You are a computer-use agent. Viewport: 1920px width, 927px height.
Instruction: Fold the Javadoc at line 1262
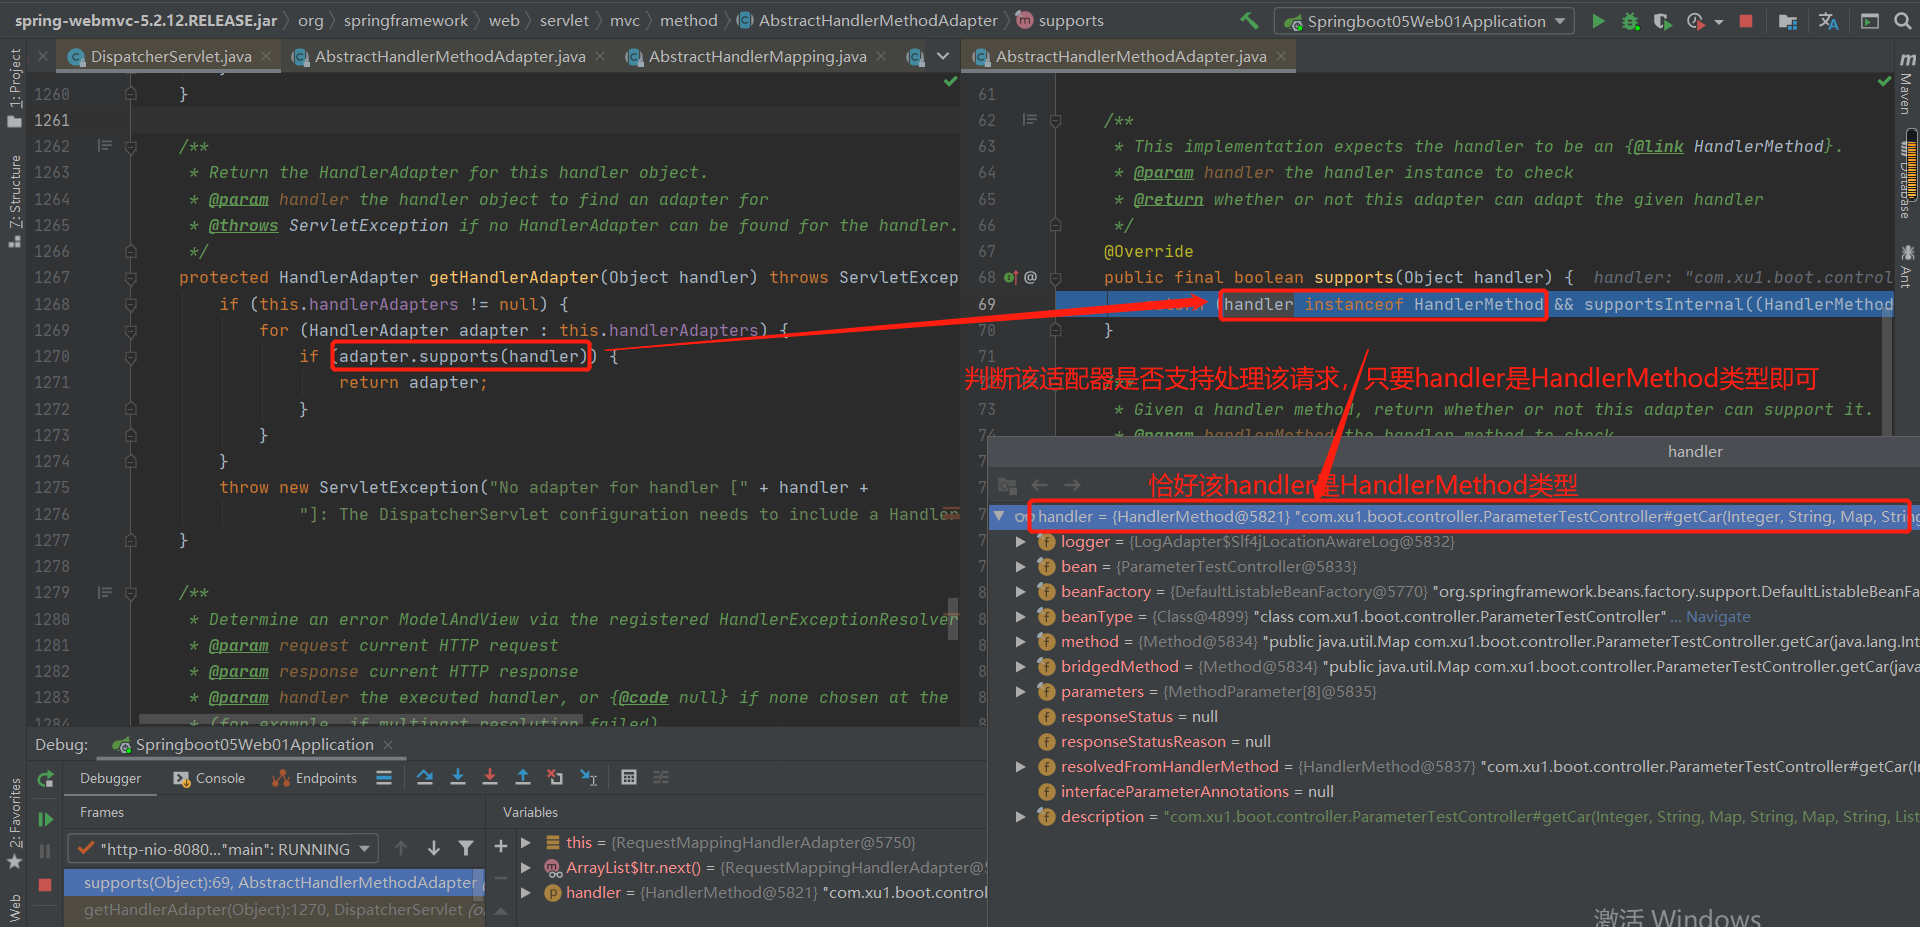click(x=131, y=146)
